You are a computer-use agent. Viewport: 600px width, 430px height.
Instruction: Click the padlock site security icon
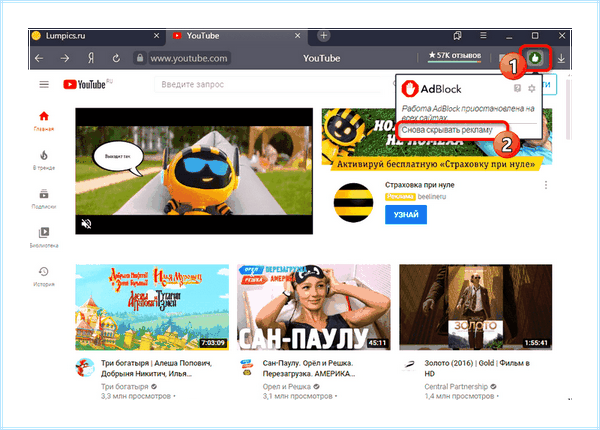pos(140,58)
